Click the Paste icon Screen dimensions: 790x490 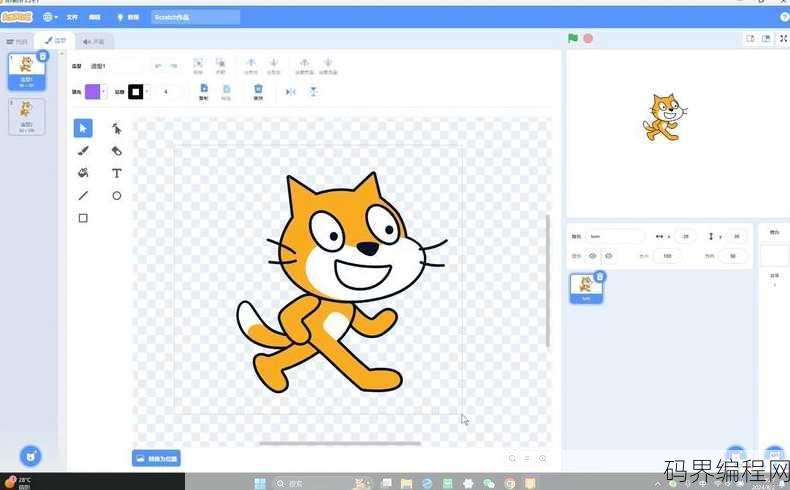226,92
